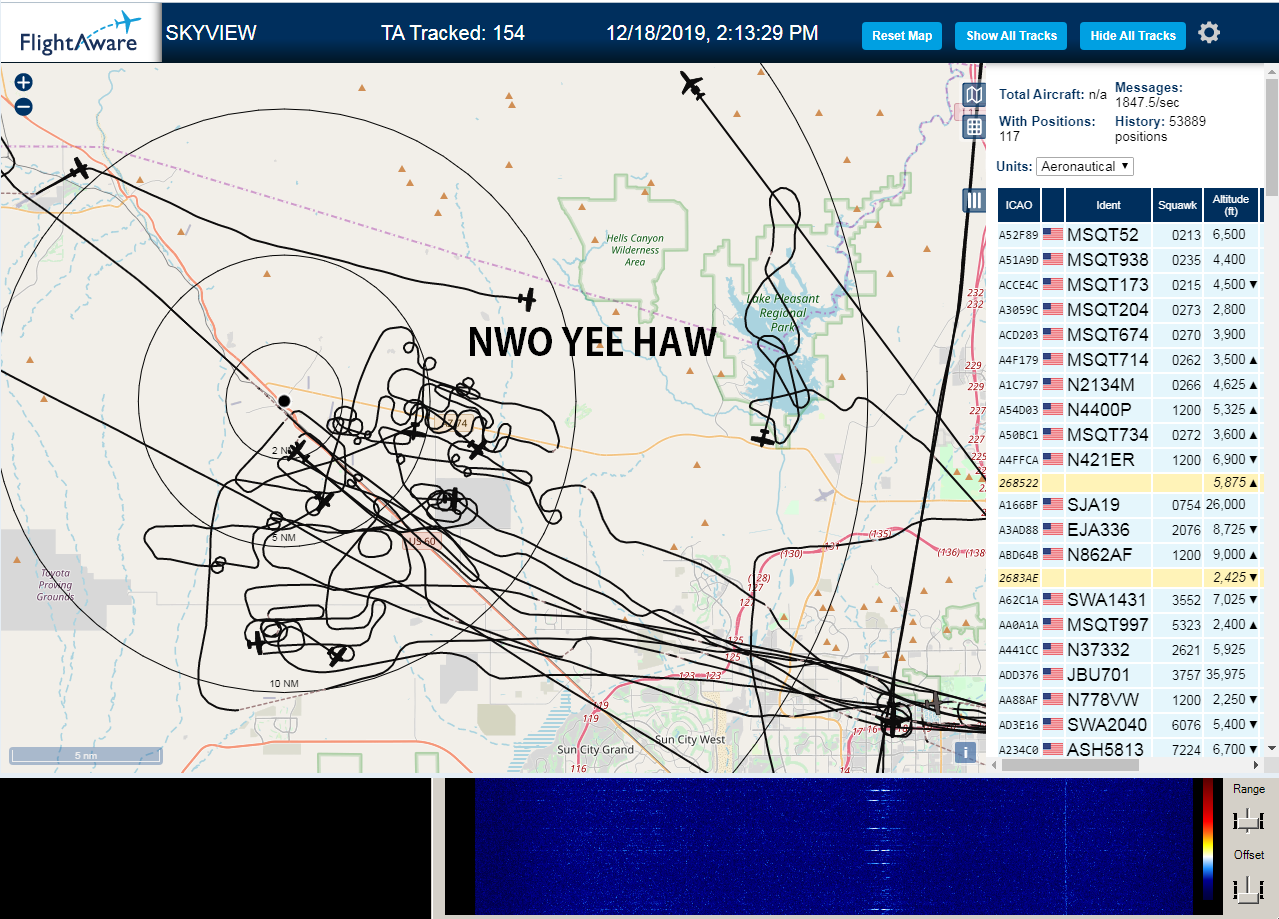1279x919 pixels.
Task: Open the map layer switcher icon
Action: 974,95
